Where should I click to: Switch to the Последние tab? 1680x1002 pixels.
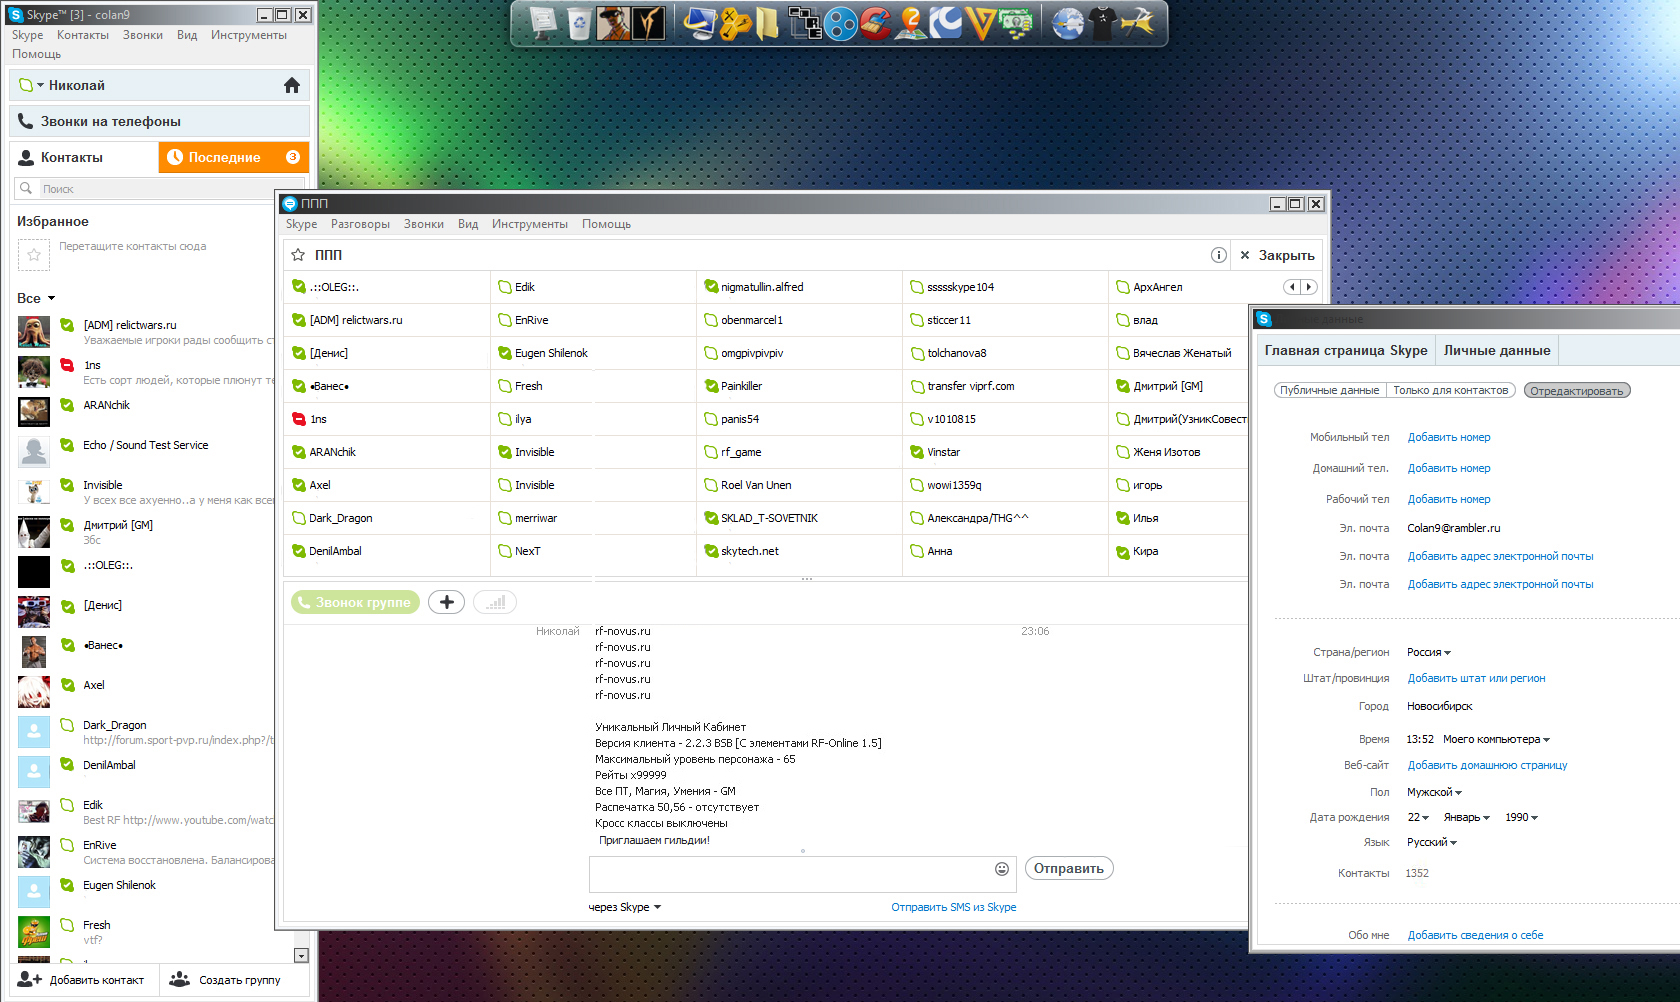click(x=233, y=157)
